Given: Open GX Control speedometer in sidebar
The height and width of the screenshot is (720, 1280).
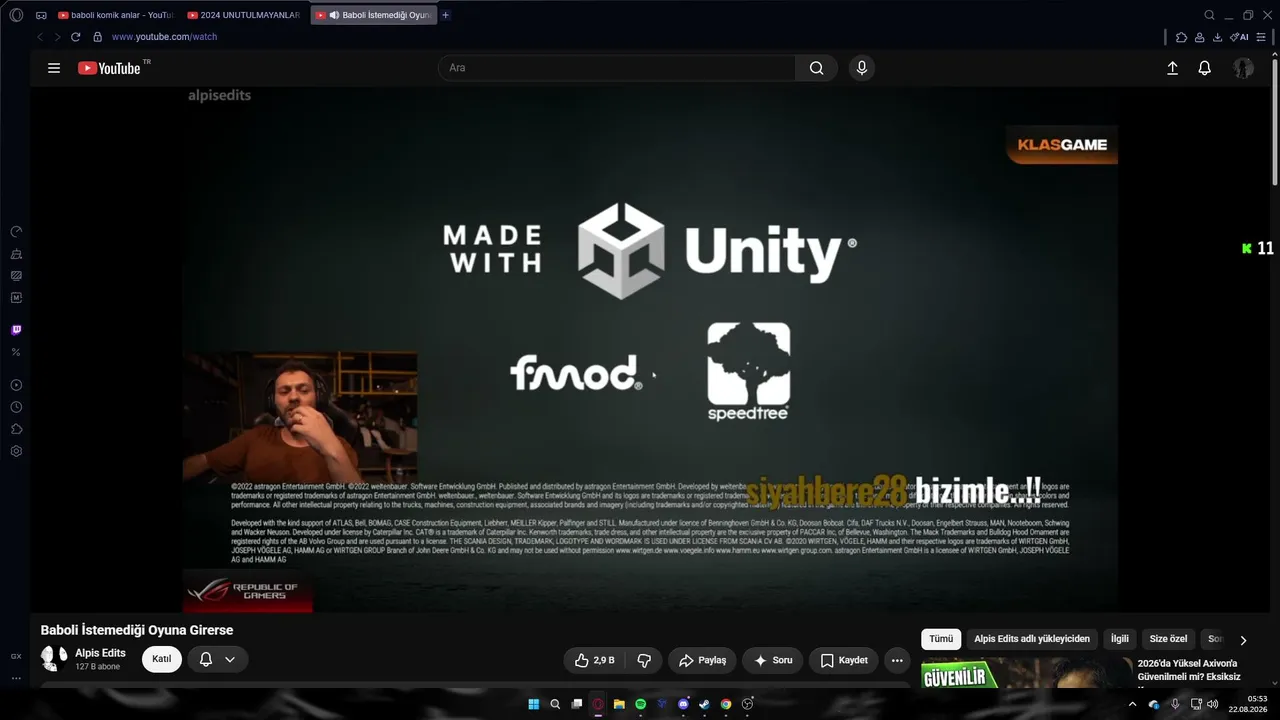Looking at the screenshot, I should [16, 231].
